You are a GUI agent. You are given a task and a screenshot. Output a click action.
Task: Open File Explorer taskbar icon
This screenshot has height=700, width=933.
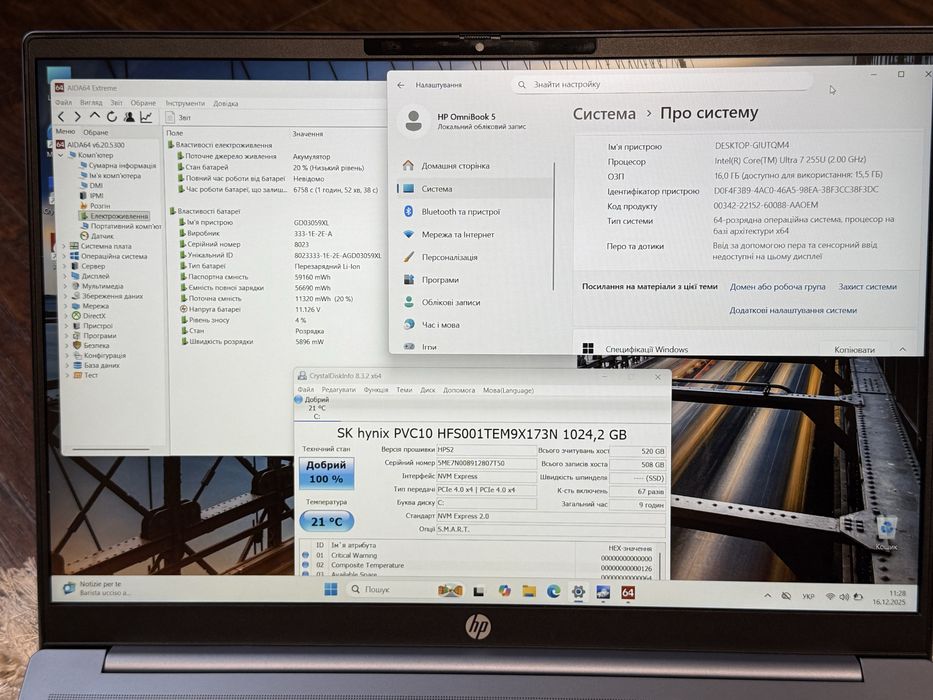pyautogui.click(x=529, y=591)
